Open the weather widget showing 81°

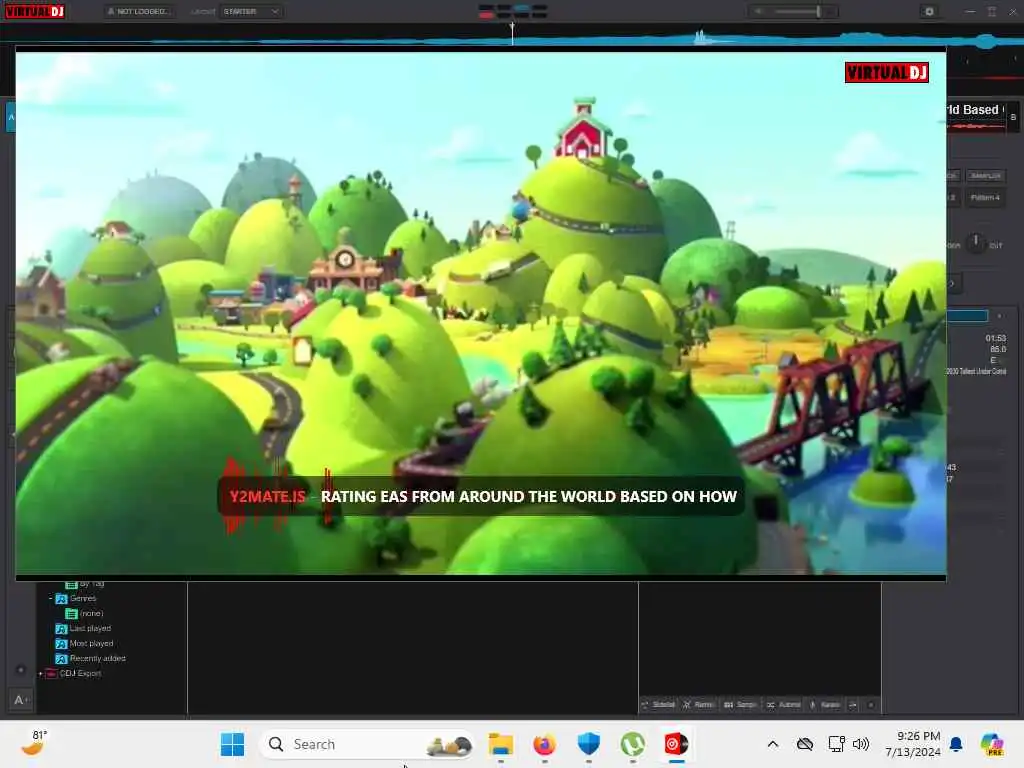click(35, 743)
